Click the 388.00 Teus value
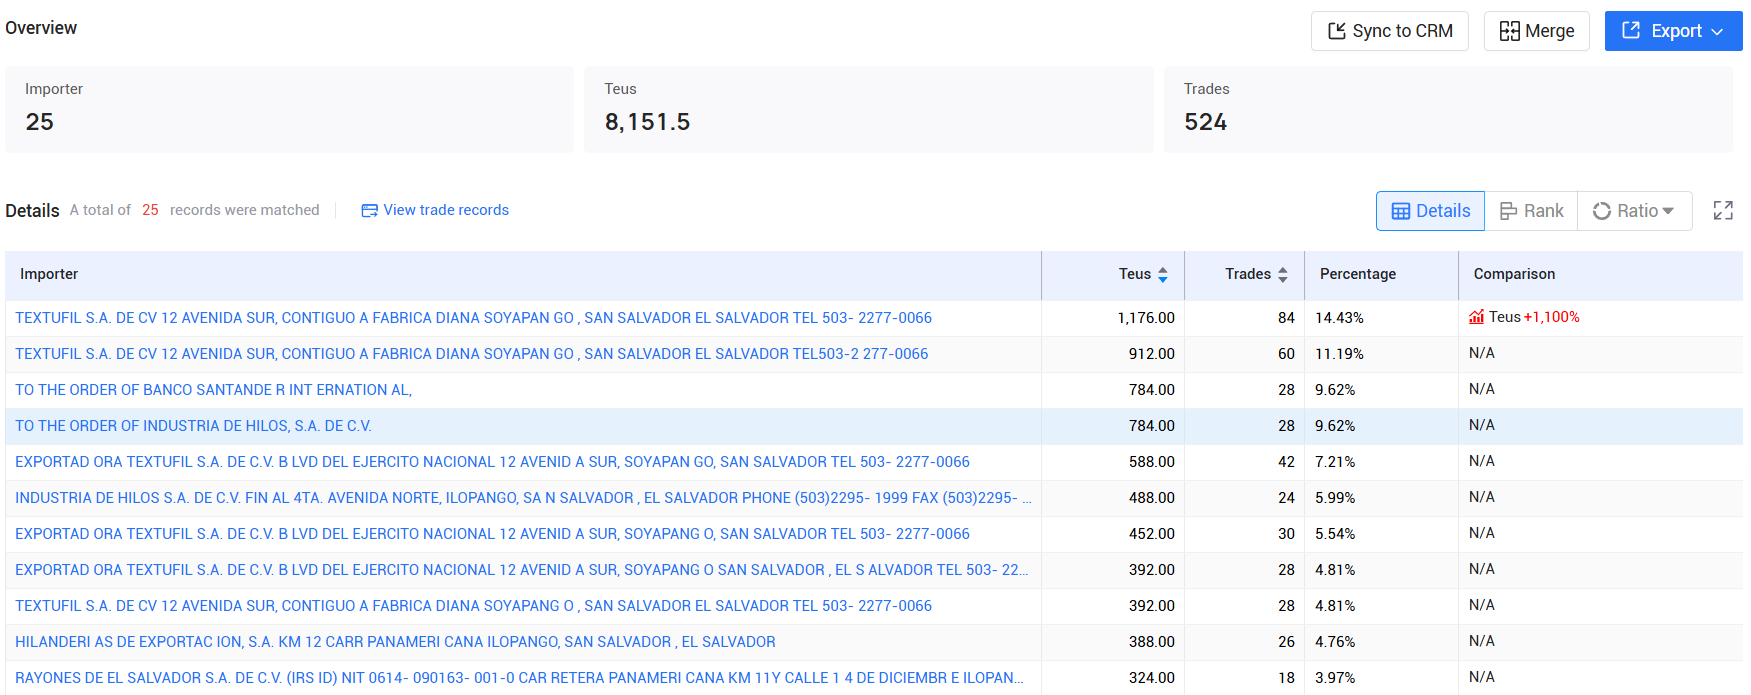This screenshot has width=1751, height=695. (1152, 642)
